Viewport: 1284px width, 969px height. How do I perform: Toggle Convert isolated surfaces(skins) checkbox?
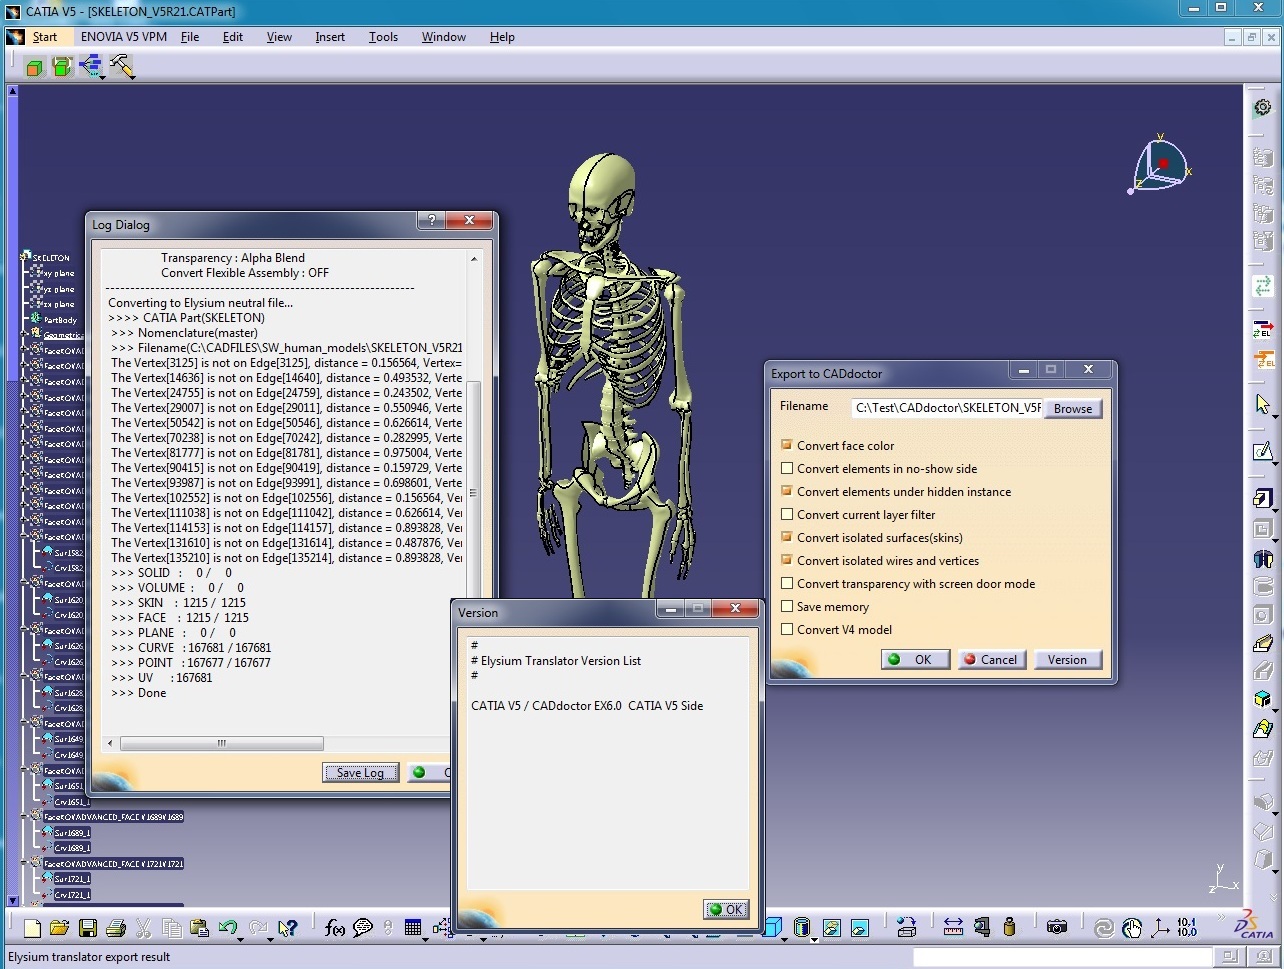pos(787,537)
